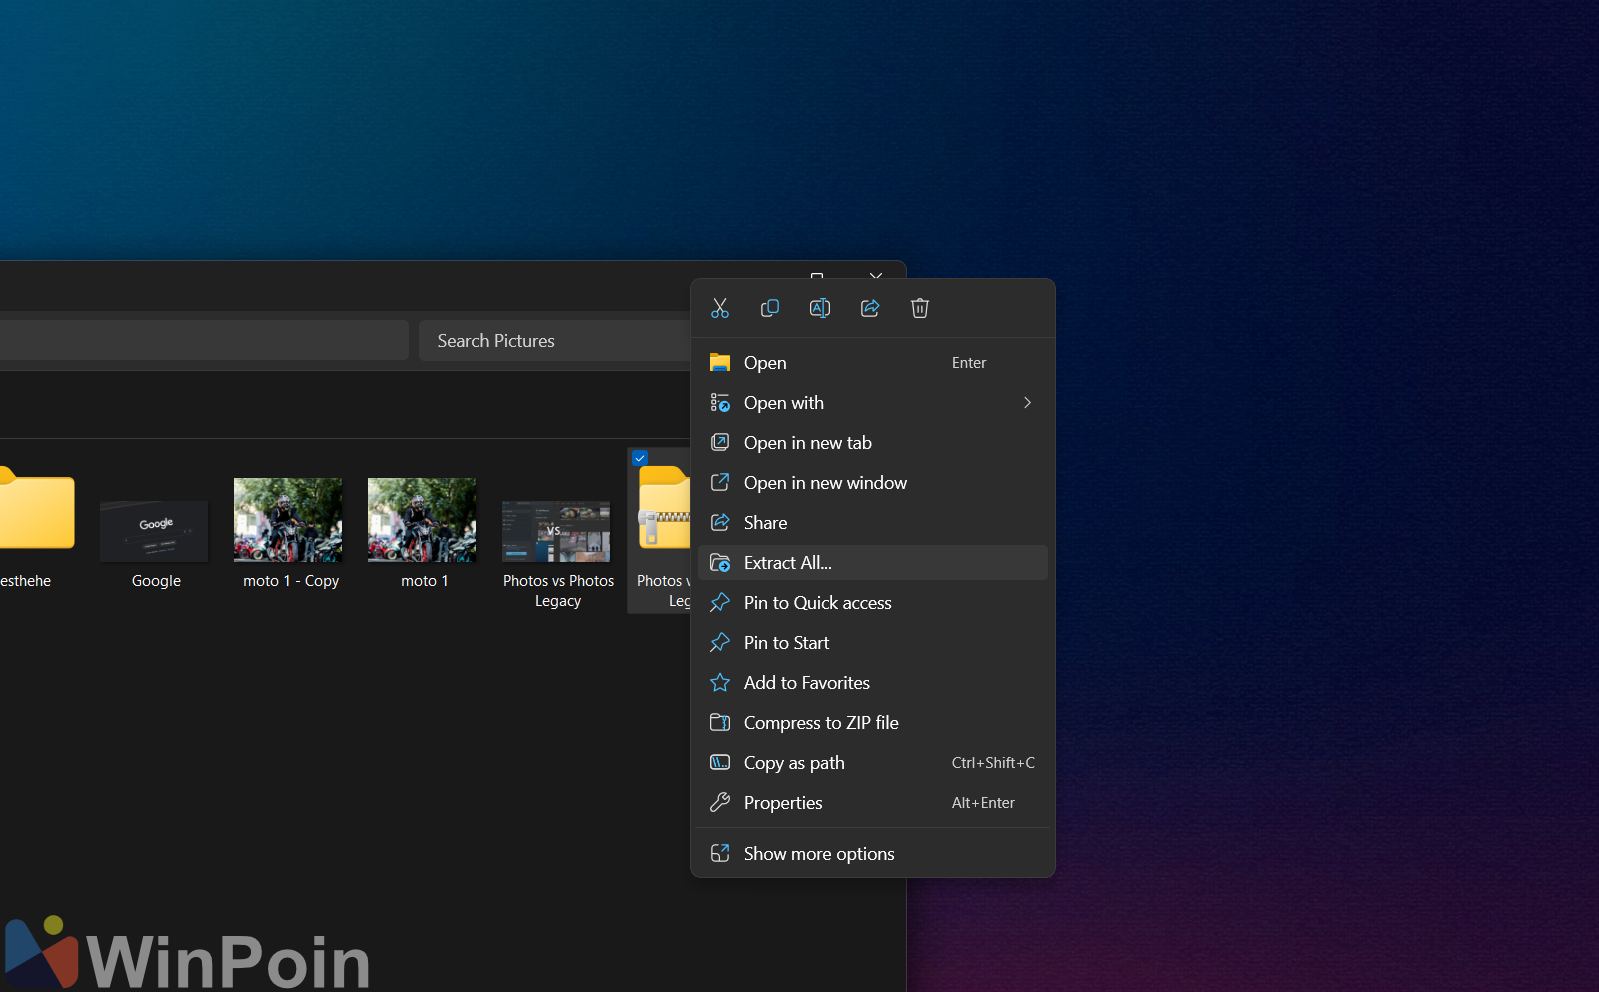Image resolution: width=1599 pixels, height=992 pixels.
Task: Click the Delete trash can icon
Action: click(920, 308)
